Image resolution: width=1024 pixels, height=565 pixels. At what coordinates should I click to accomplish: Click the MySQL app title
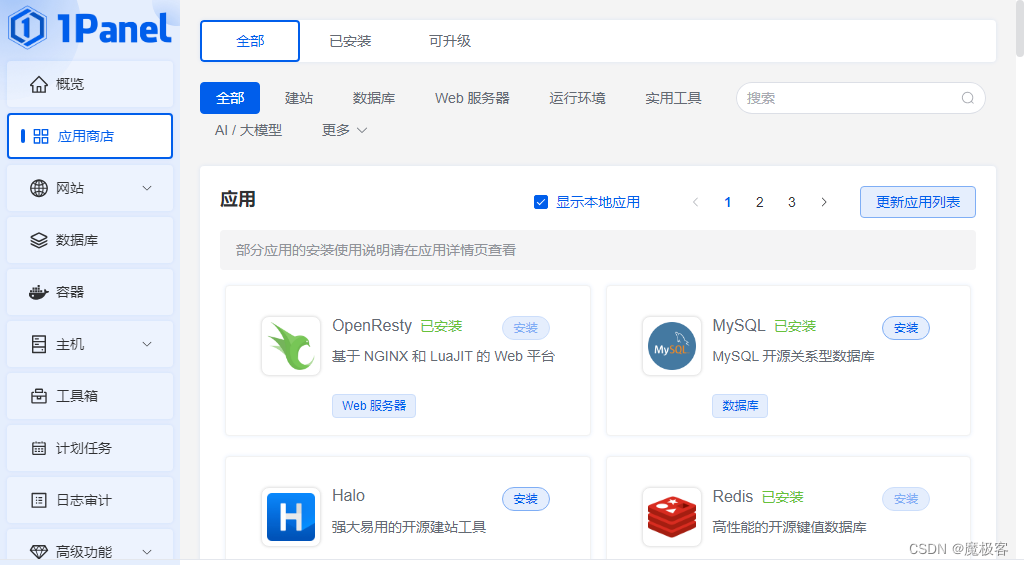pos(739,325)
